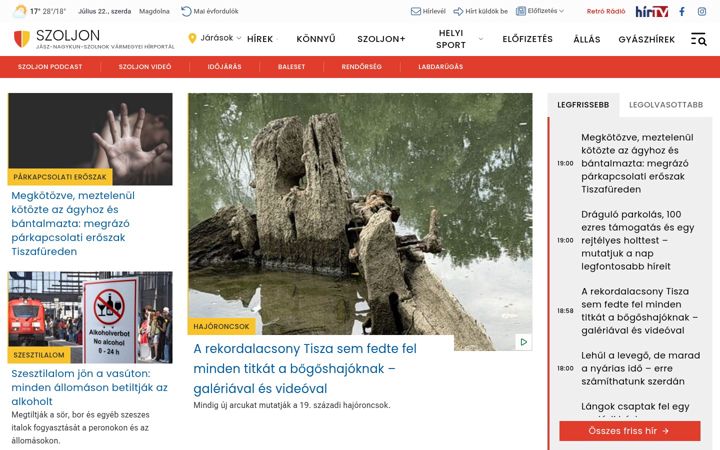720x450 pixels.
Task: Click the SZOLJON site title text
Action: coord(68,35)
